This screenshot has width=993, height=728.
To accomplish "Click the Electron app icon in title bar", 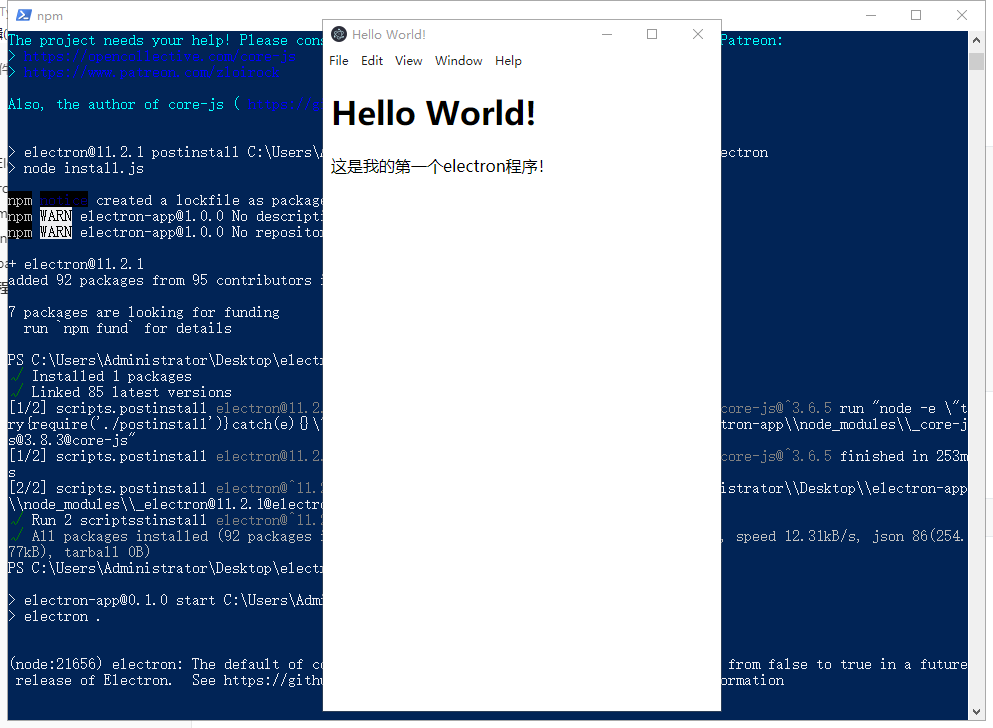I will click(x=339, y=34).
